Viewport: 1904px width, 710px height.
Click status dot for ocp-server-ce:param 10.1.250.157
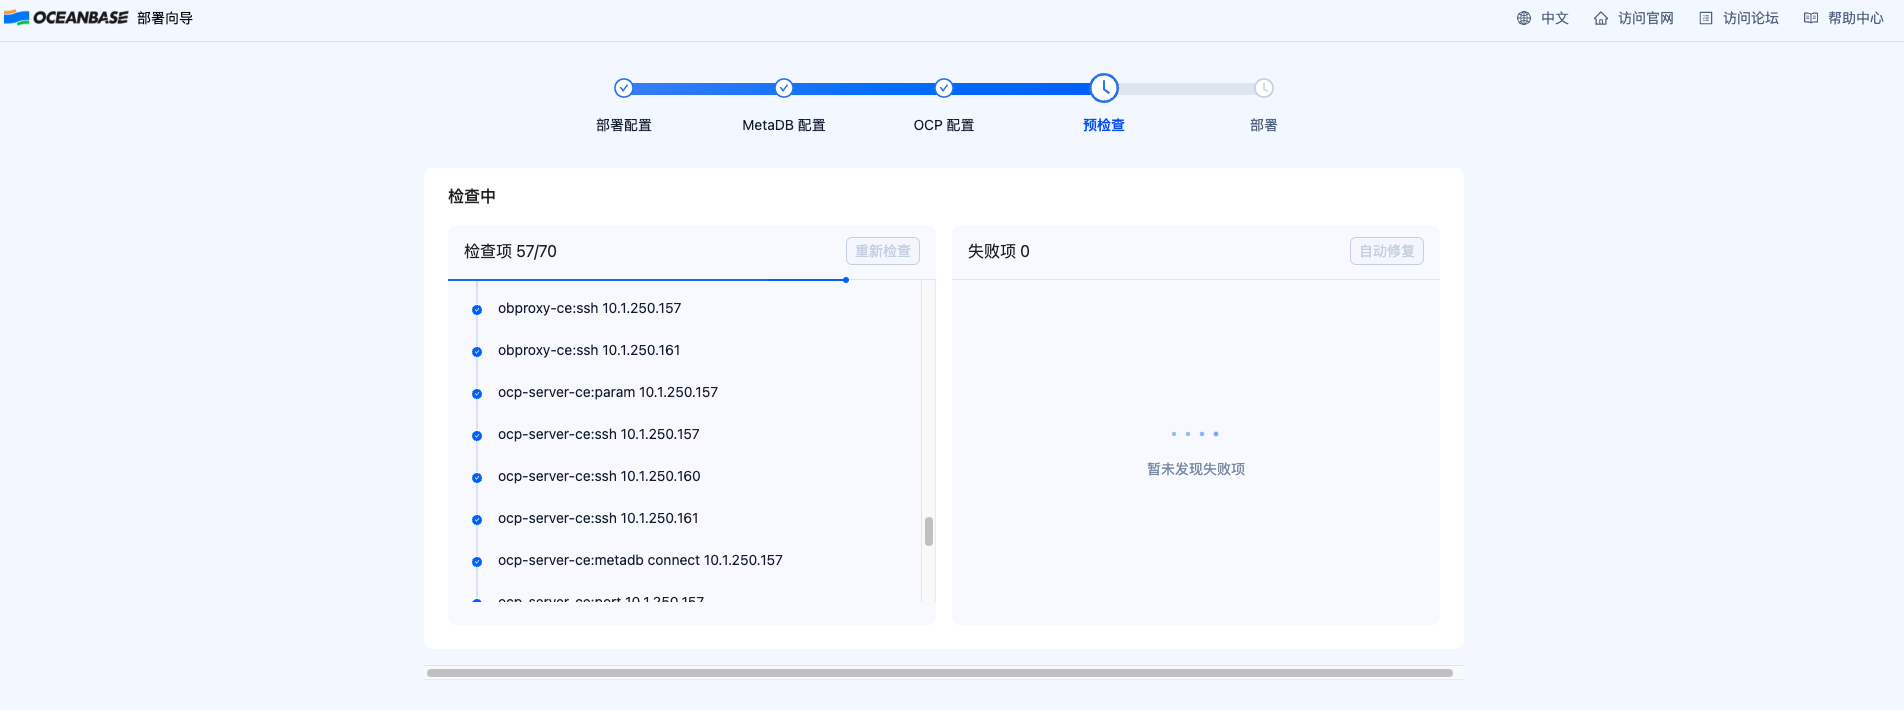(x=477, y=394)
